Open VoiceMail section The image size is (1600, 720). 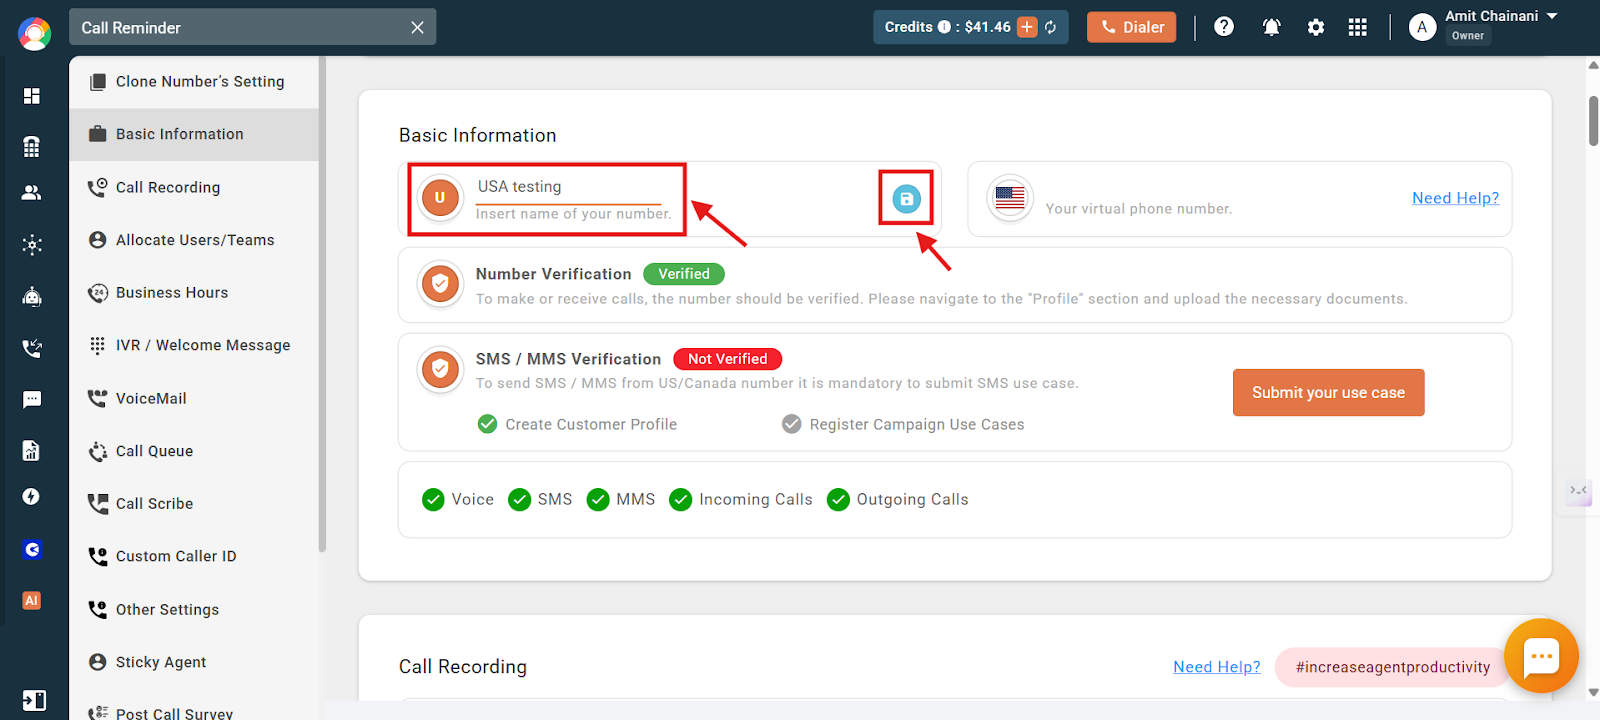click(x=194, y=398)
